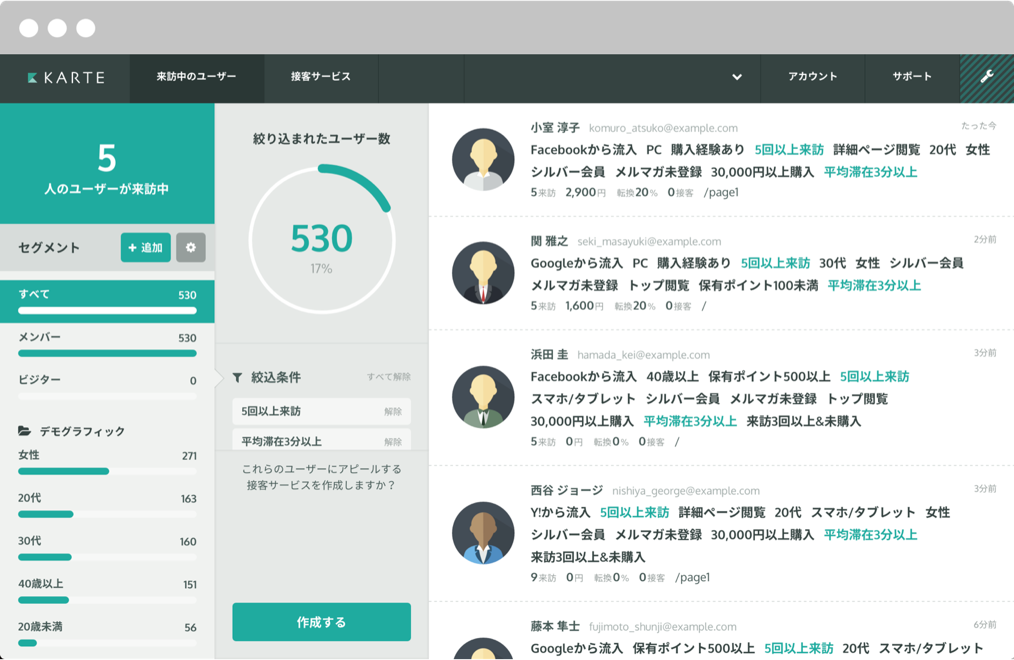Image resolution: width=1014 pixels, height=660 pixels.
Task: Click email fujimoto_shunji@example.com
Action: tap(662, 626)
